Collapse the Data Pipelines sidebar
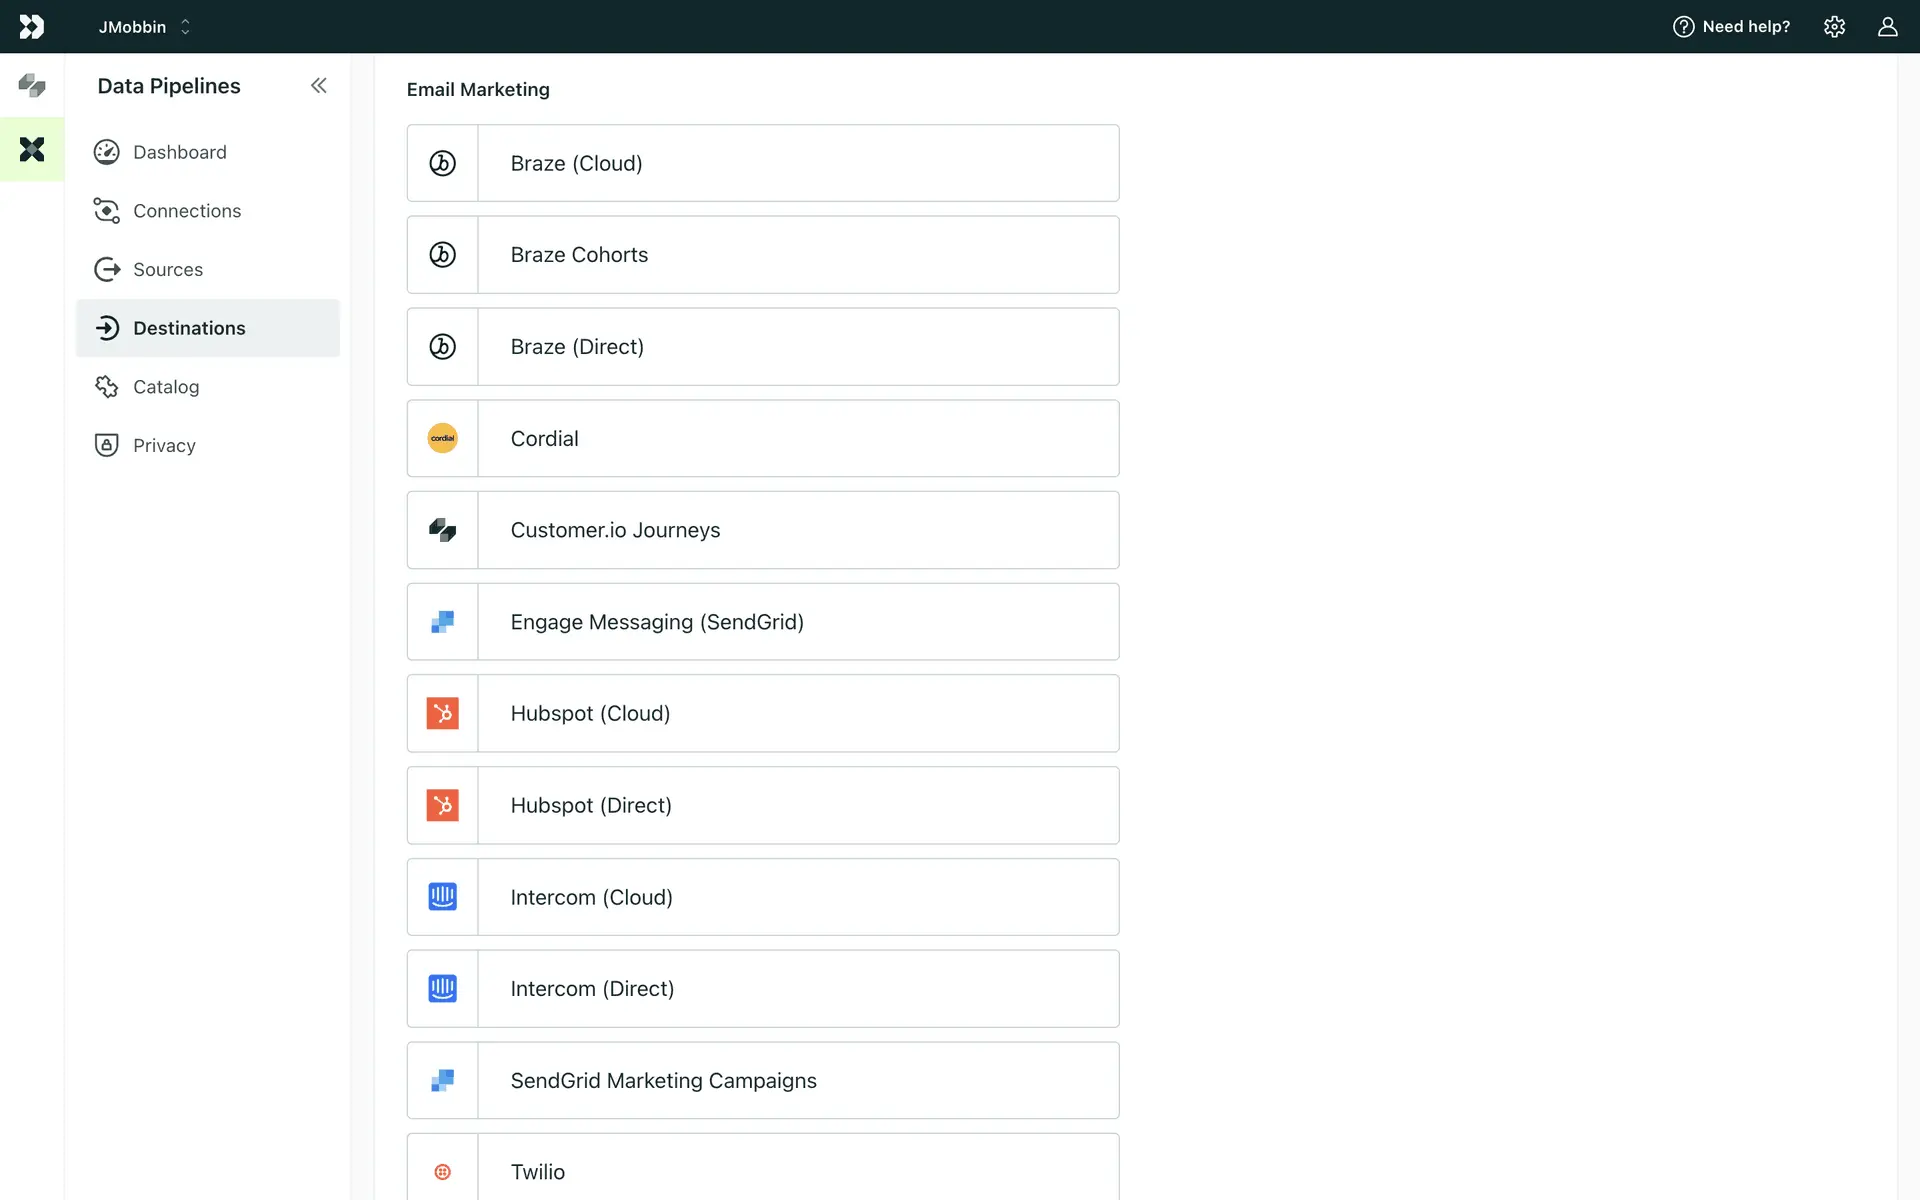This screenshot has height=1200, width=1920. (x=318, y=86)
